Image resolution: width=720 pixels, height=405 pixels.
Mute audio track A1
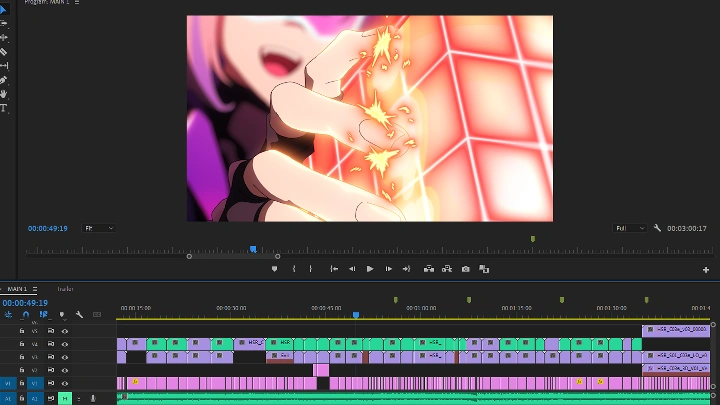[65, 399]
